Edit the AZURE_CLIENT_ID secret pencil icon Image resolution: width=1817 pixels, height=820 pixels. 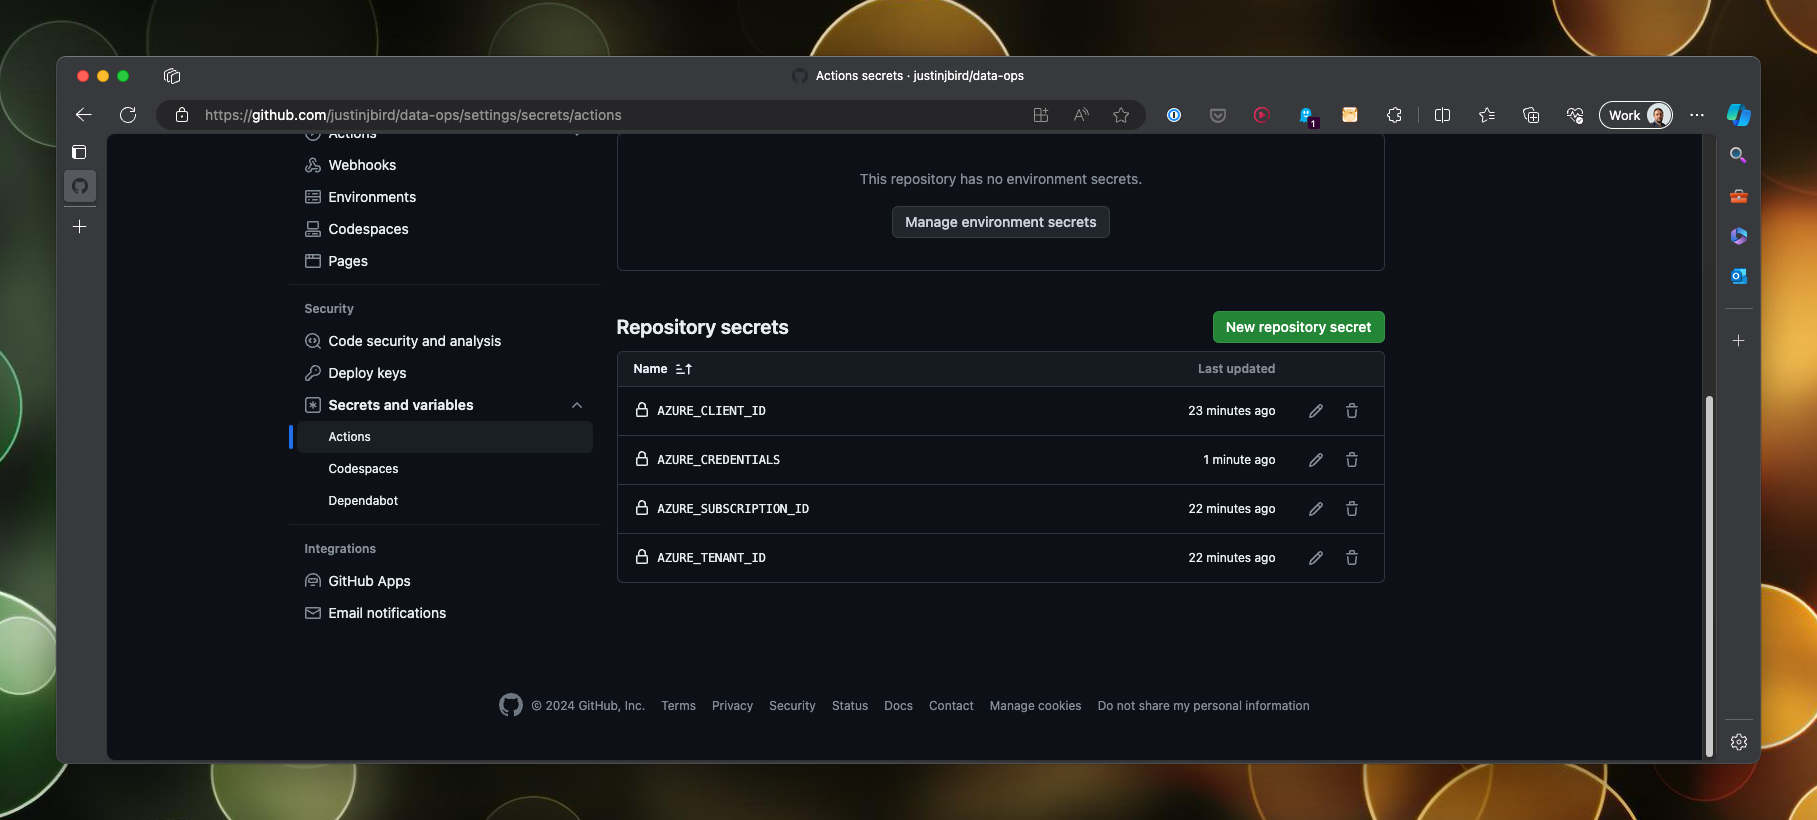point(1316,411)
